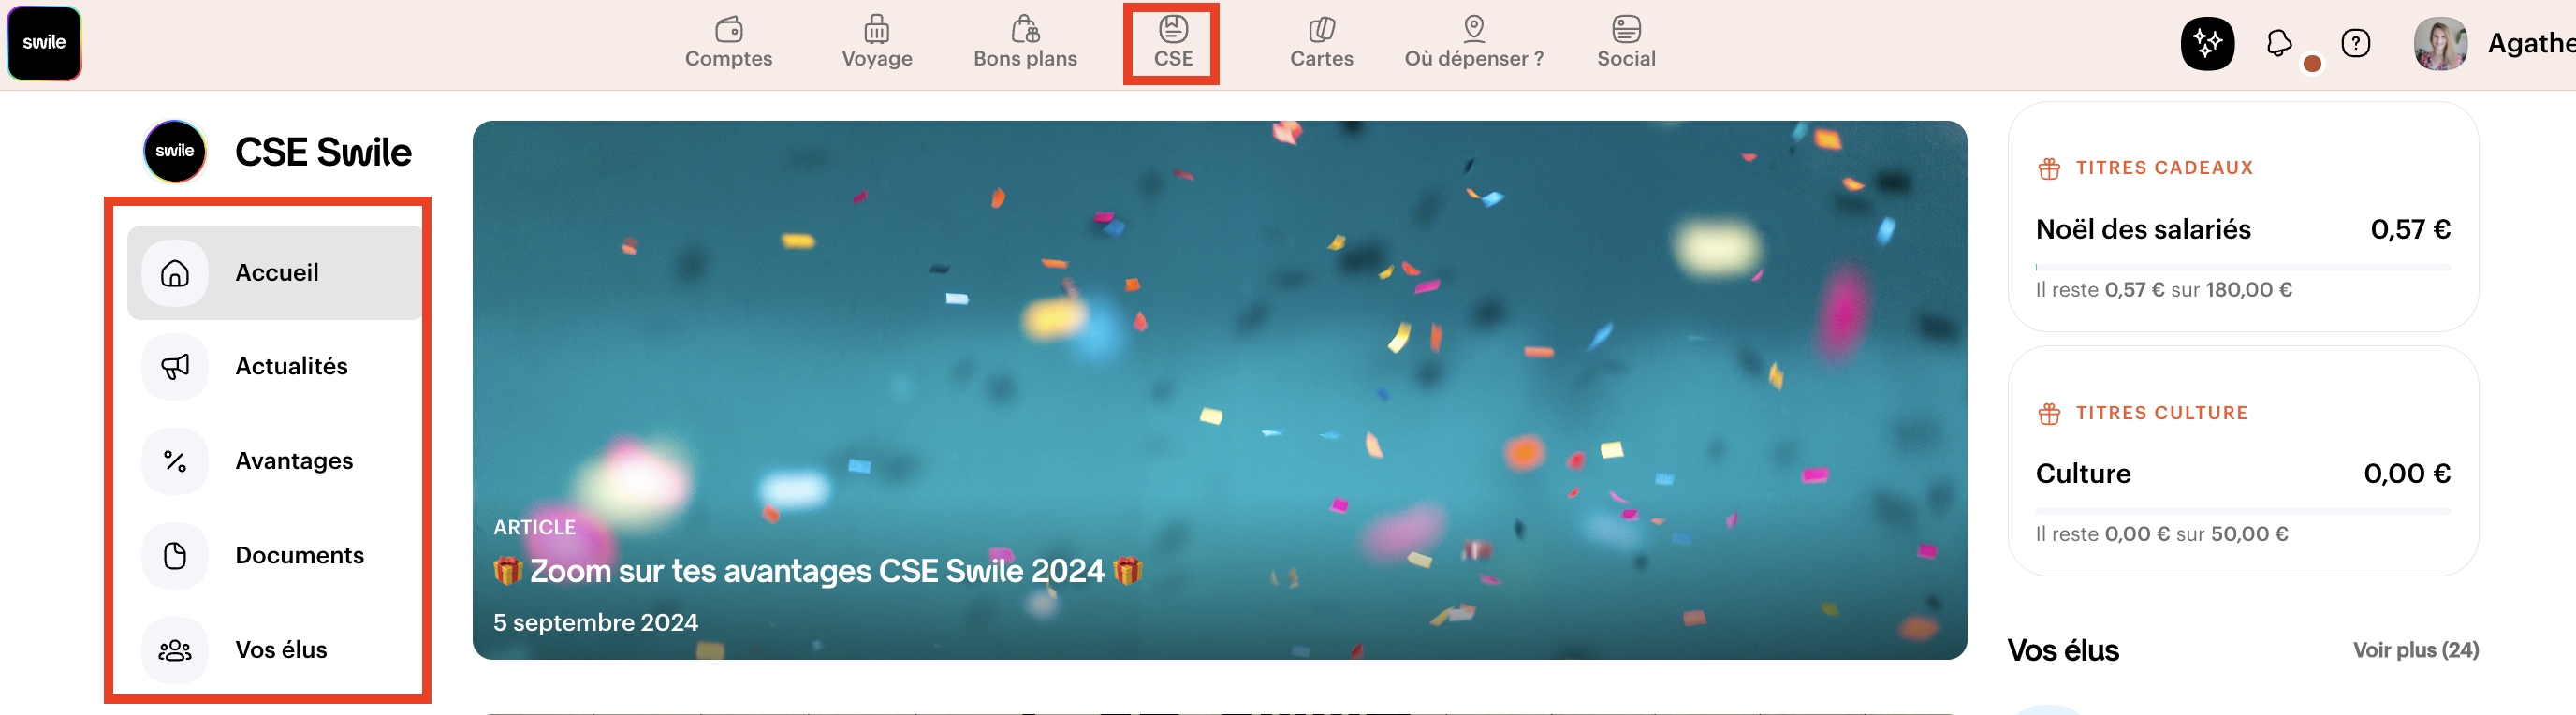This screenshot has width=2576, height=715.
Task: Open the Comptes wallet icon
Action: (729, 29)
